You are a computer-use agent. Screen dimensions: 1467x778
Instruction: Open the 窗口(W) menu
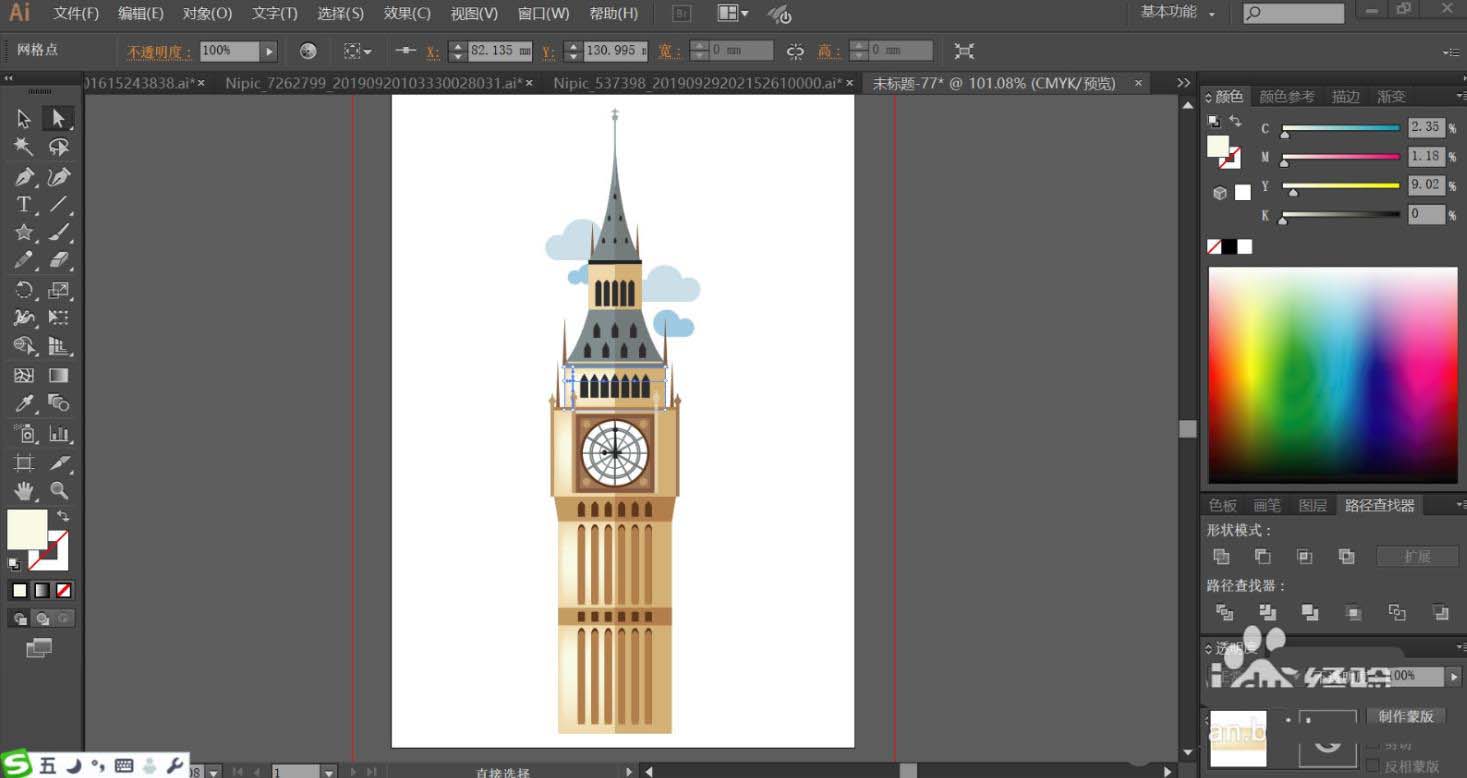point(543,13)
